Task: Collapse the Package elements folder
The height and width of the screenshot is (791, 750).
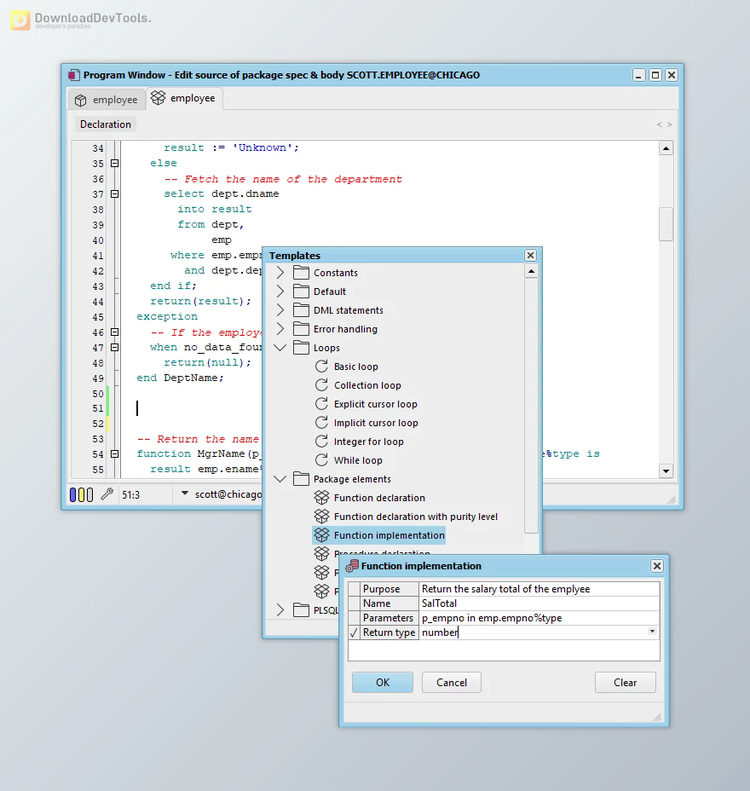Action: click(280, 479)
